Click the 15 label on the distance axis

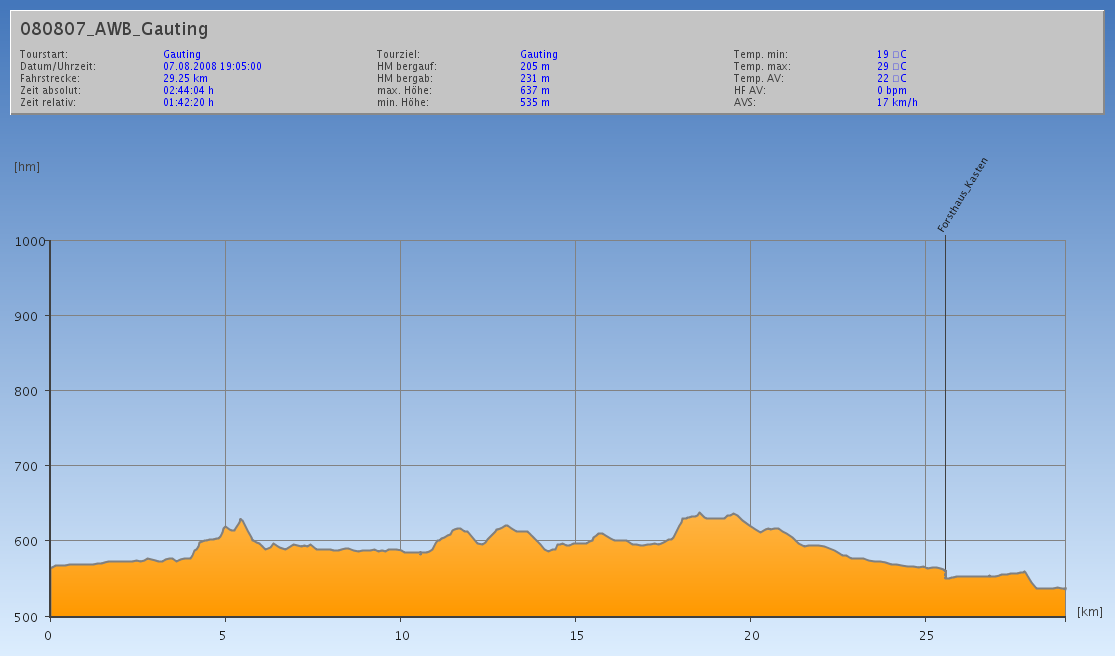pos(575,634)
